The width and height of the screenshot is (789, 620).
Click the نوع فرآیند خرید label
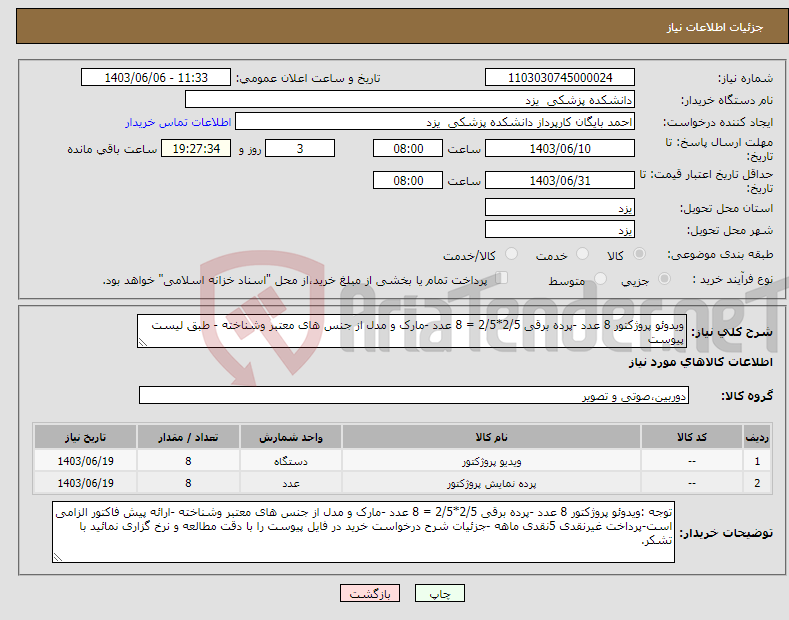732,279
